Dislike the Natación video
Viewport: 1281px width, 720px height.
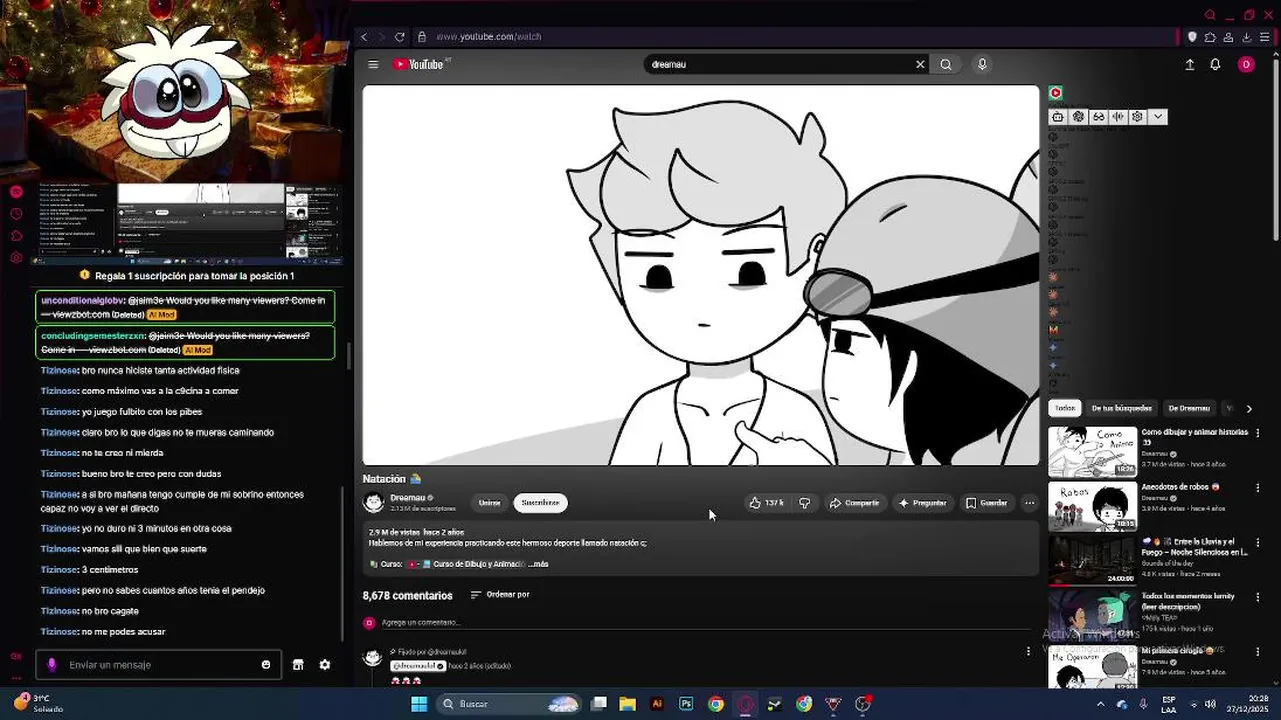pyautogui.click(x=804, y=503)
